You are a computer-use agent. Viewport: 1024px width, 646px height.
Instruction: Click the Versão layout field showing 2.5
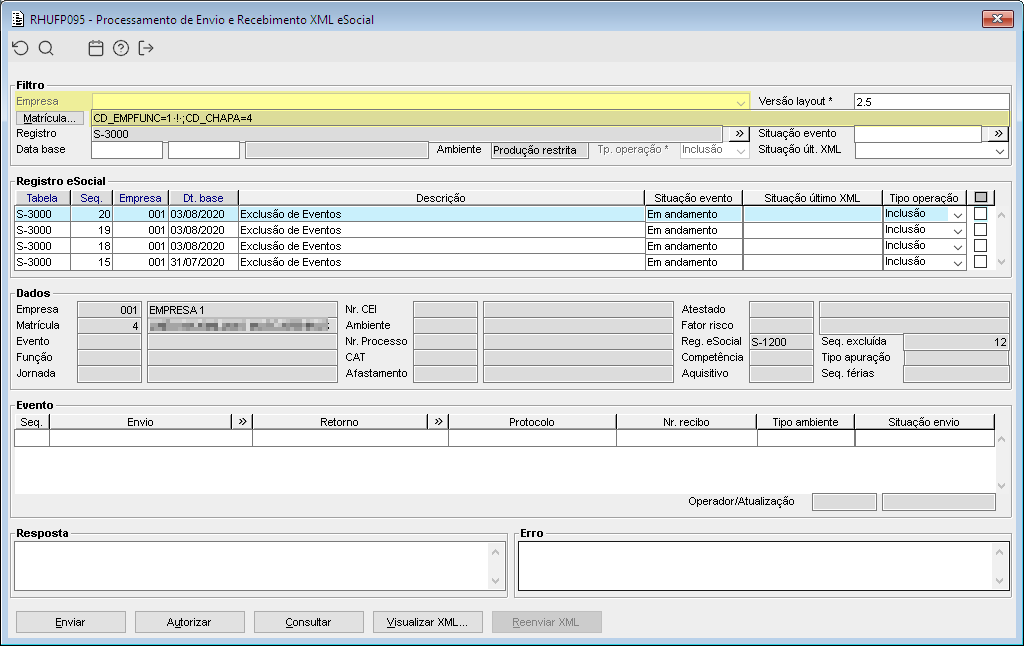[931, 101]
